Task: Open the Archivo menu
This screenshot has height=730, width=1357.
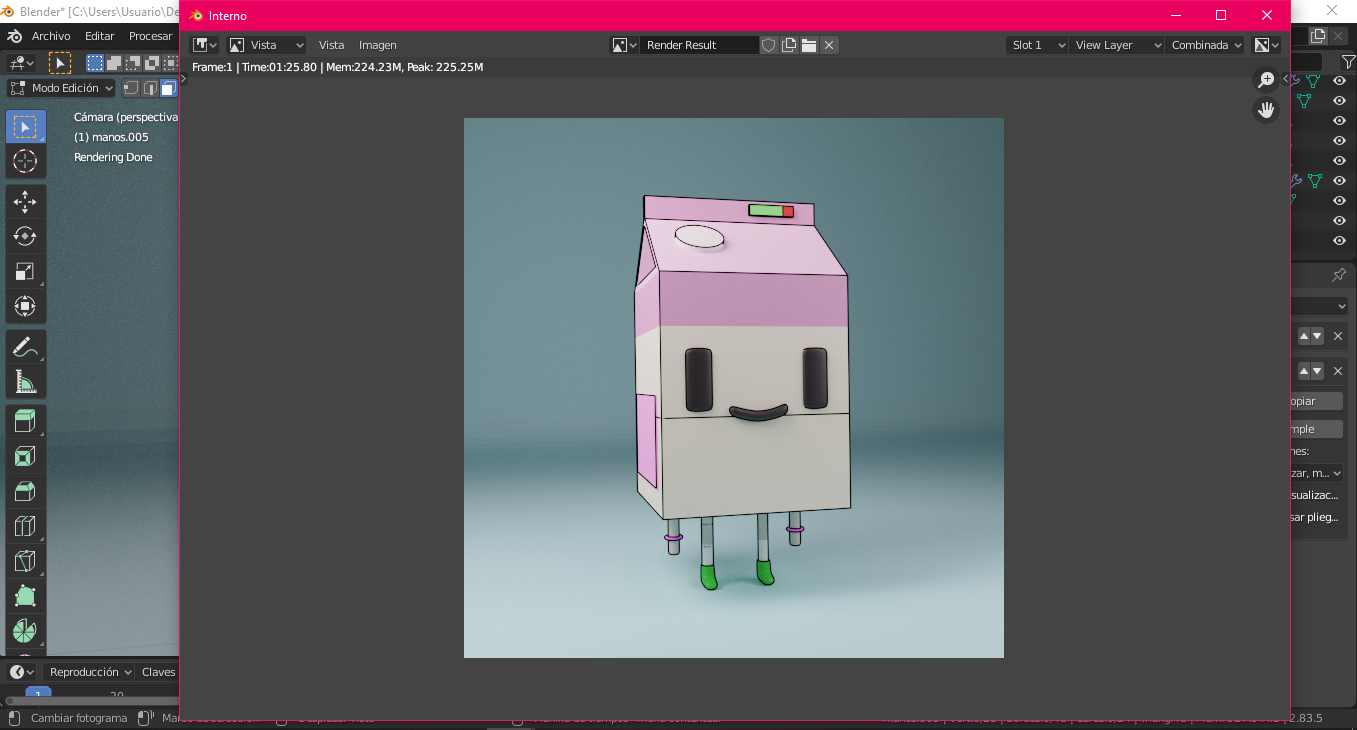Action: point(51,36)
